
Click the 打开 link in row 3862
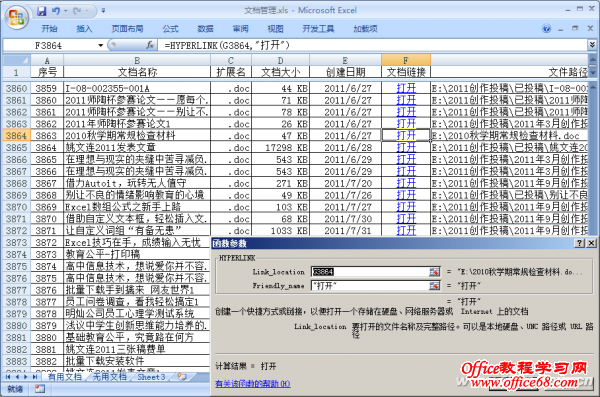406,112
